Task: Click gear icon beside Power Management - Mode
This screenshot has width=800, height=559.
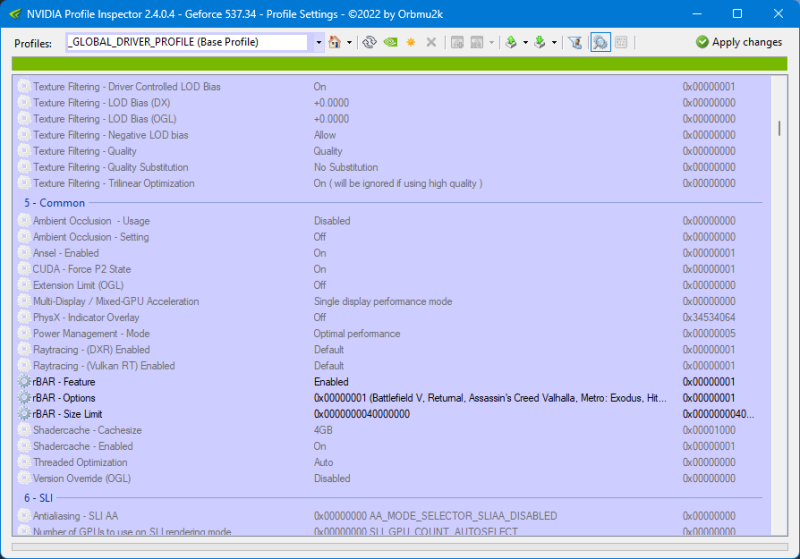Action: [x=24, y=333]
